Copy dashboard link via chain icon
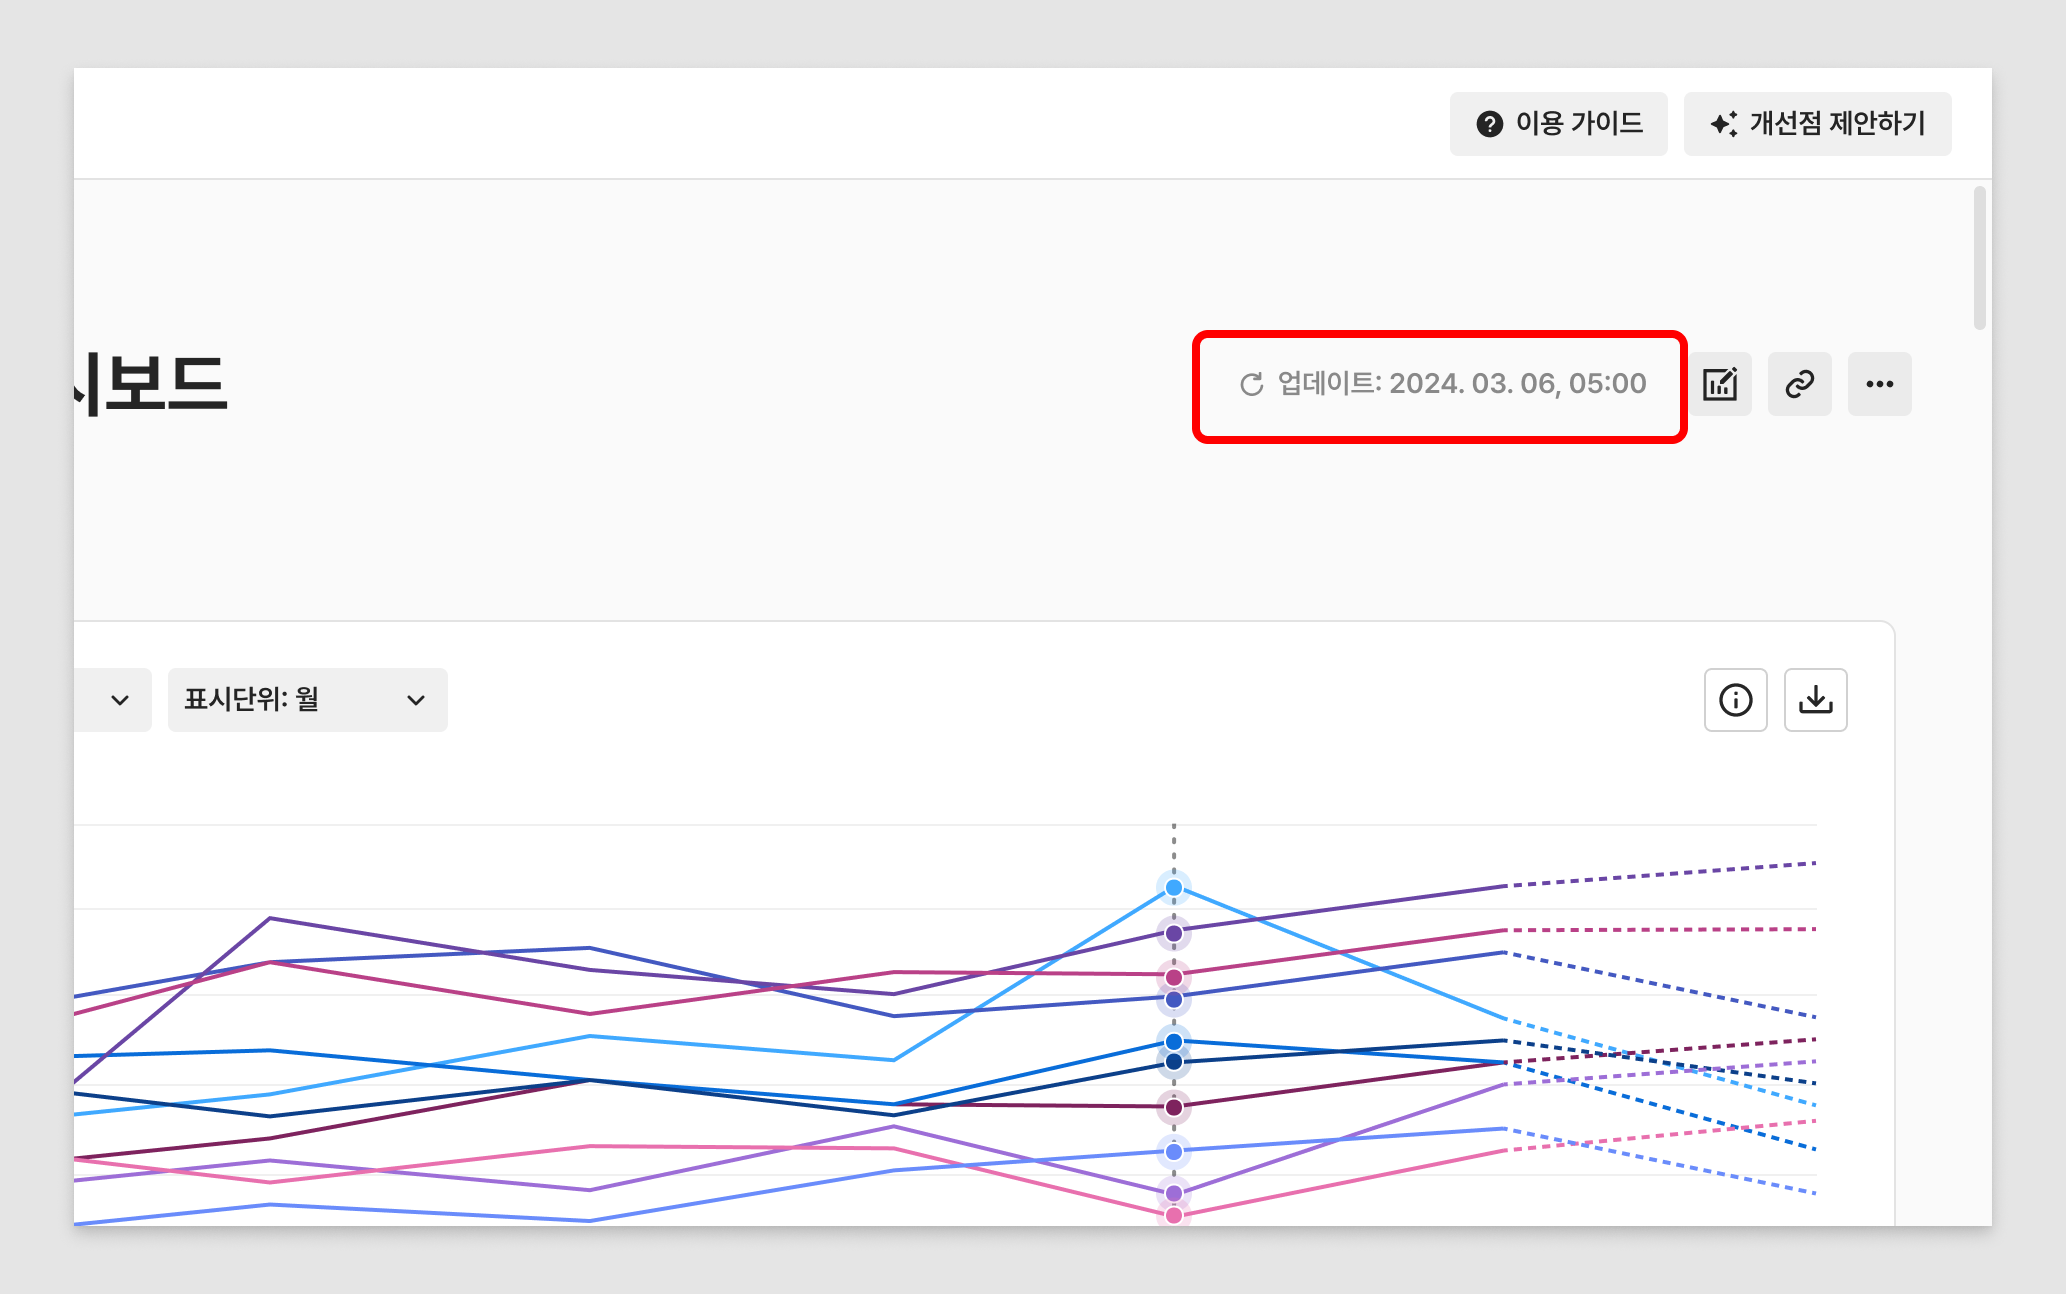 pos(1799,384)
